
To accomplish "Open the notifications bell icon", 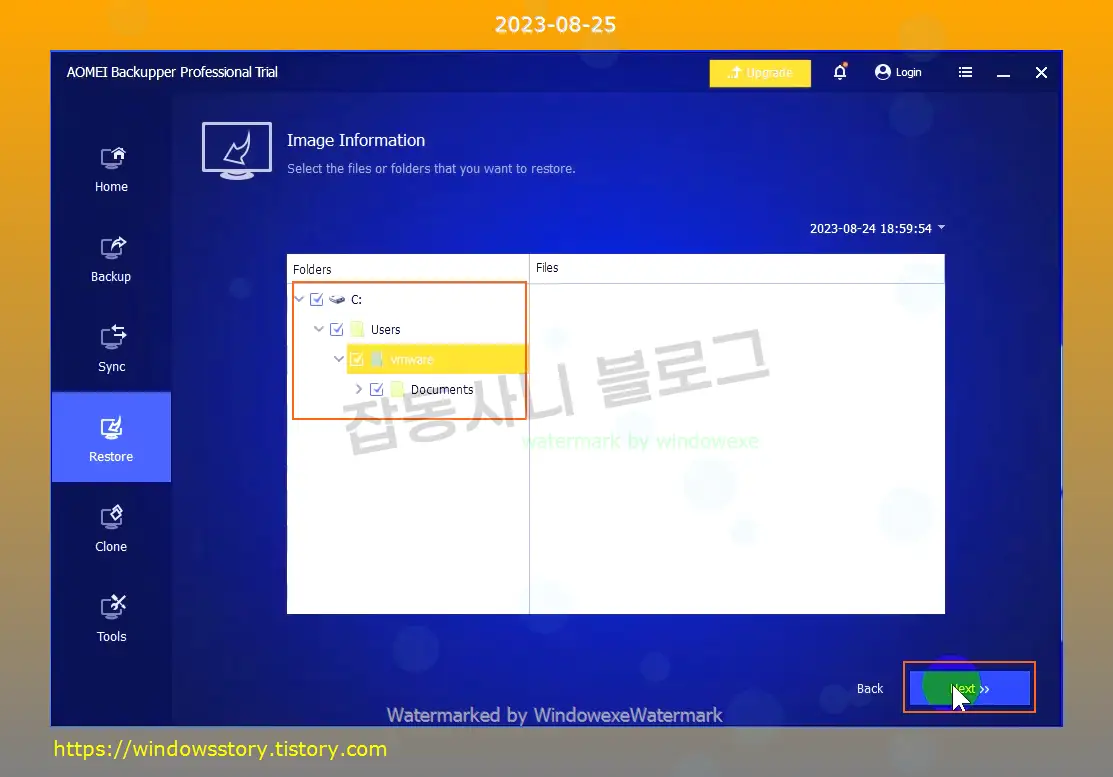I will 840,72.
